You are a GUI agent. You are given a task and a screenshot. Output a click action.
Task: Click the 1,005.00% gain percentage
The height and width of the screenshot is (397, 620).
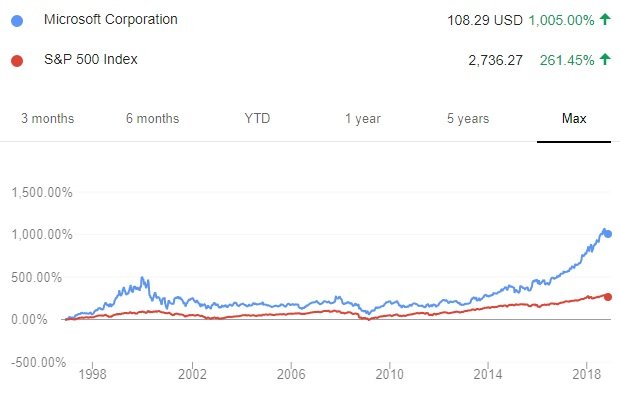pyautogui.click(x=561, y=20)
